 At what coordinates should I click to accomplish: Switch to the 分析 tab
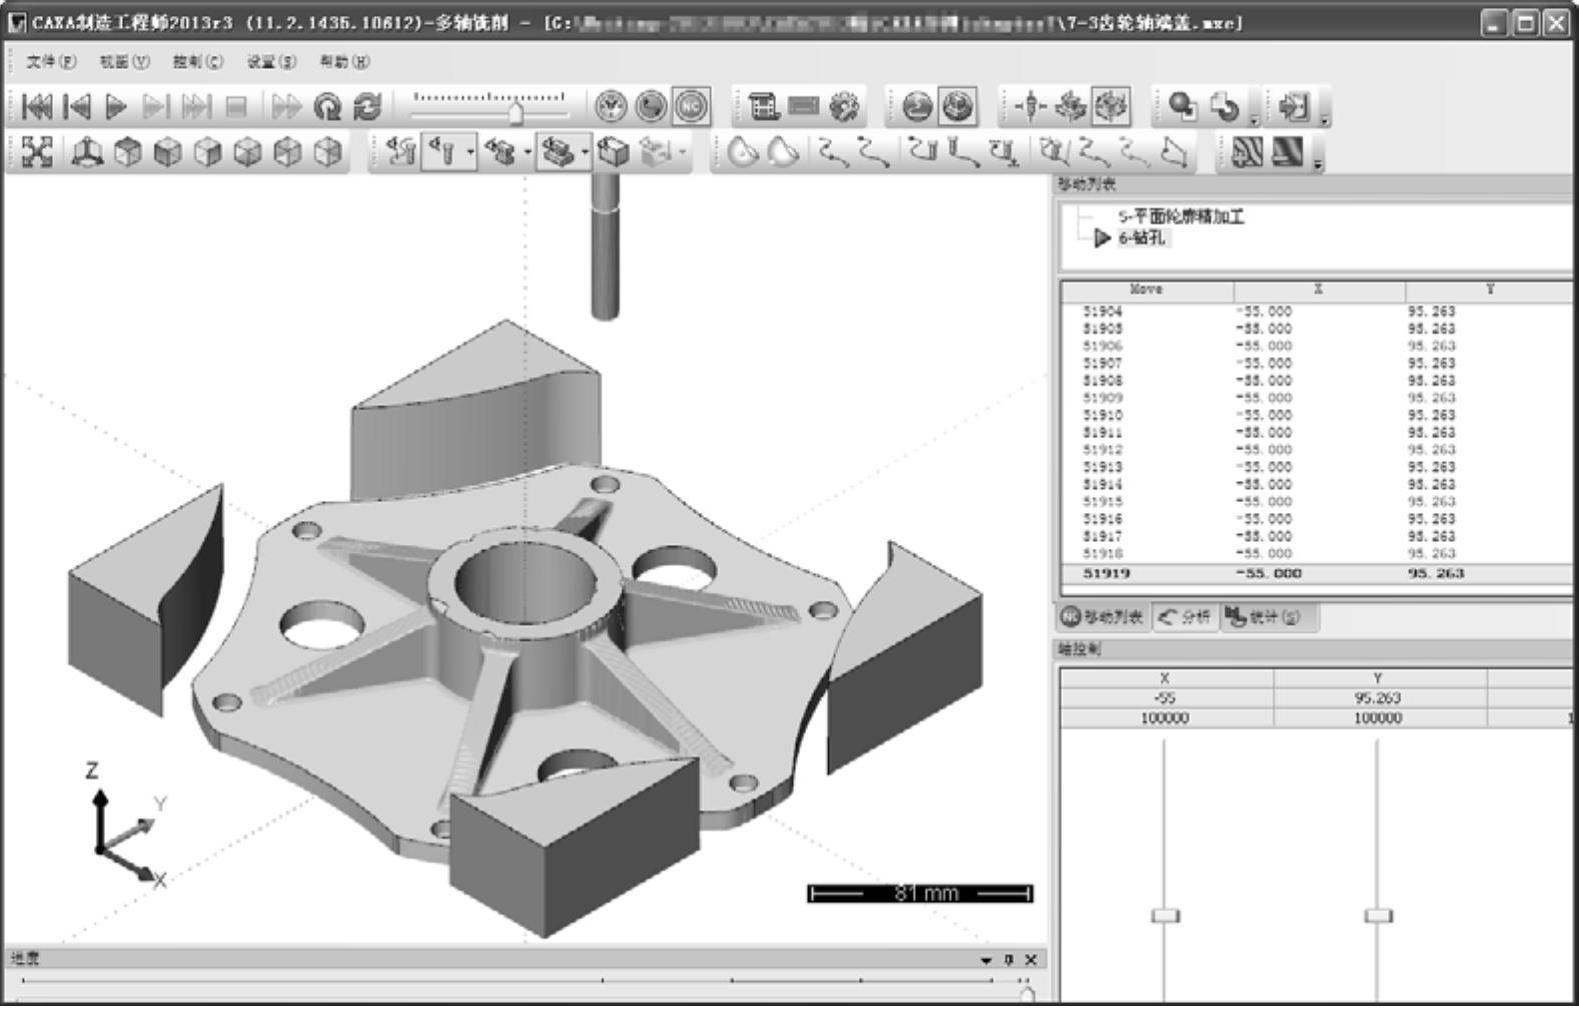tap(1185, 617)
